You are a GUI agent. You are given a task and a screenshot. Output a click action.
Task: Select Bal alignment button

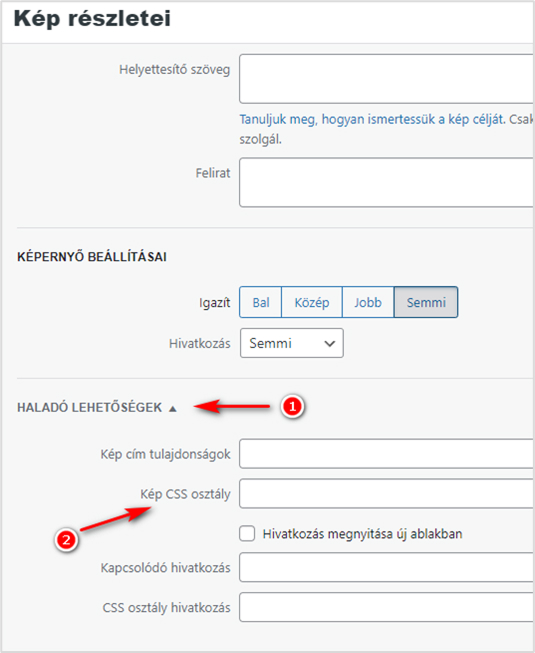coord(261,302)
